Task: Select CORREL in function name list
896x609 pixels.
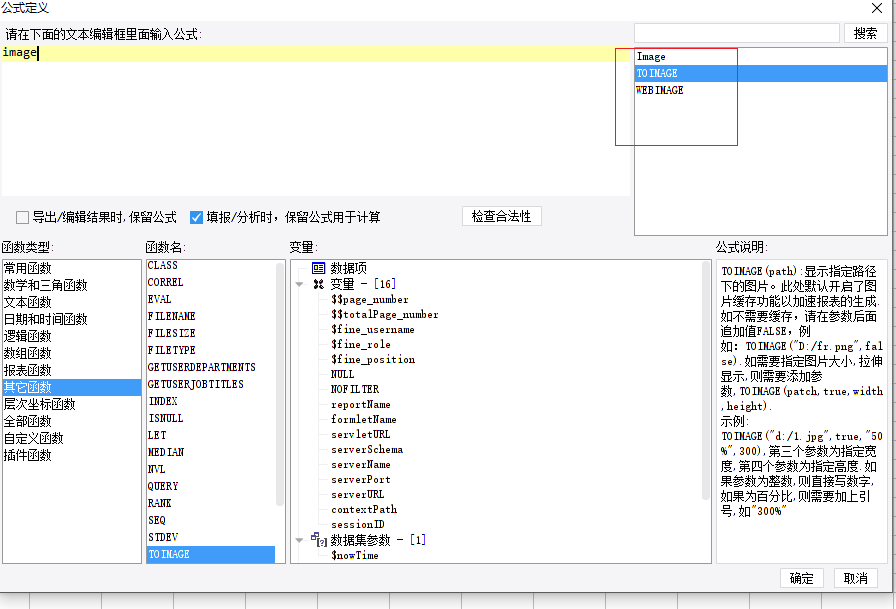Action: (x=211, y=282)
